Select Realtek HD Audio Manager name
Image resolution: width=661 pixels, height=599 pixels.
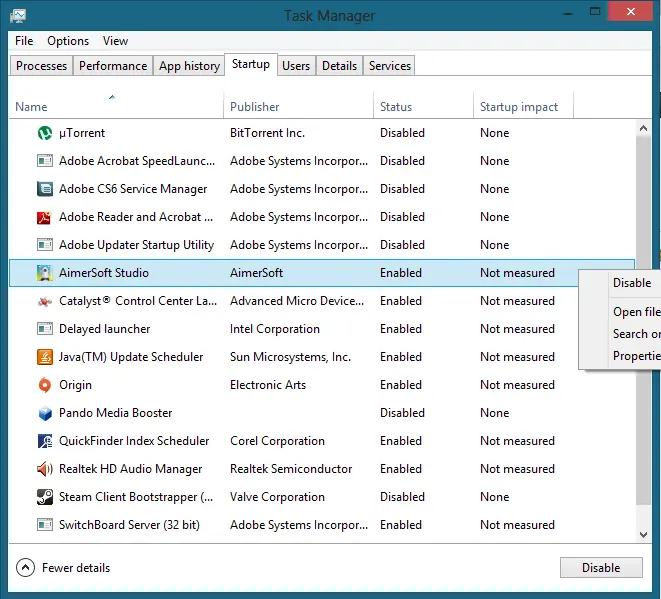tap(131, 469)
